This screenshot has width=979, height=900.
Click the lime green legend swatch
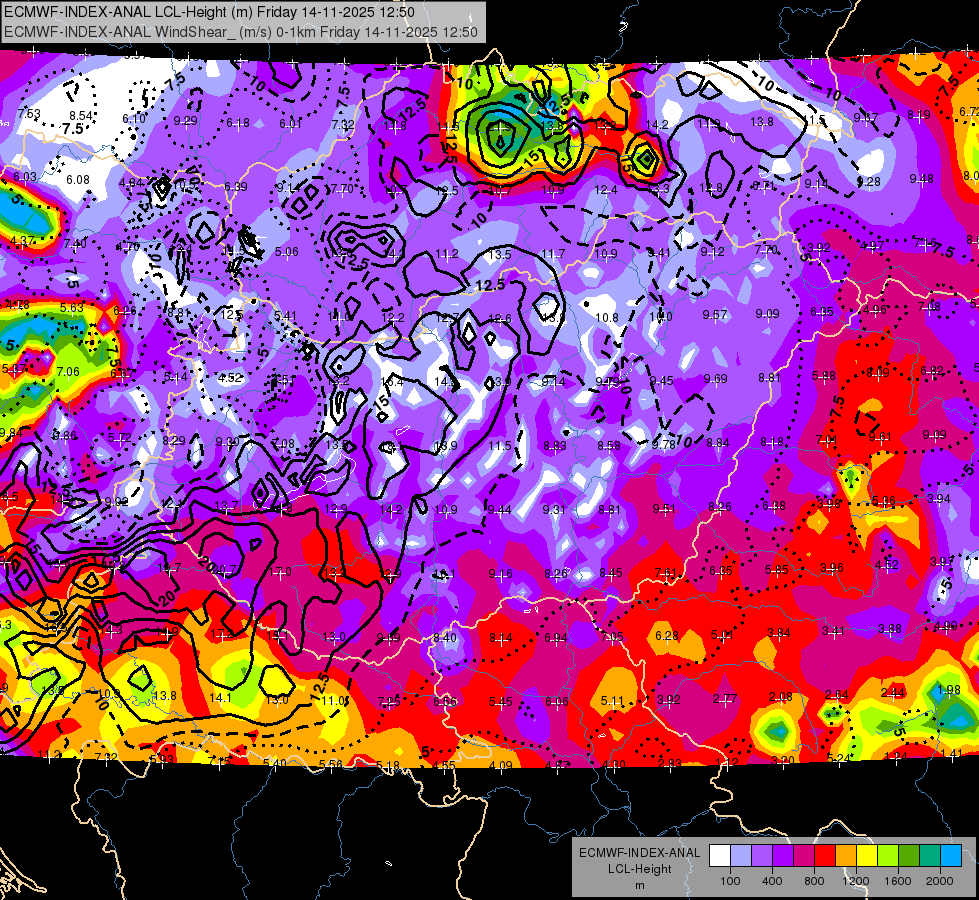tap(887, 856)
